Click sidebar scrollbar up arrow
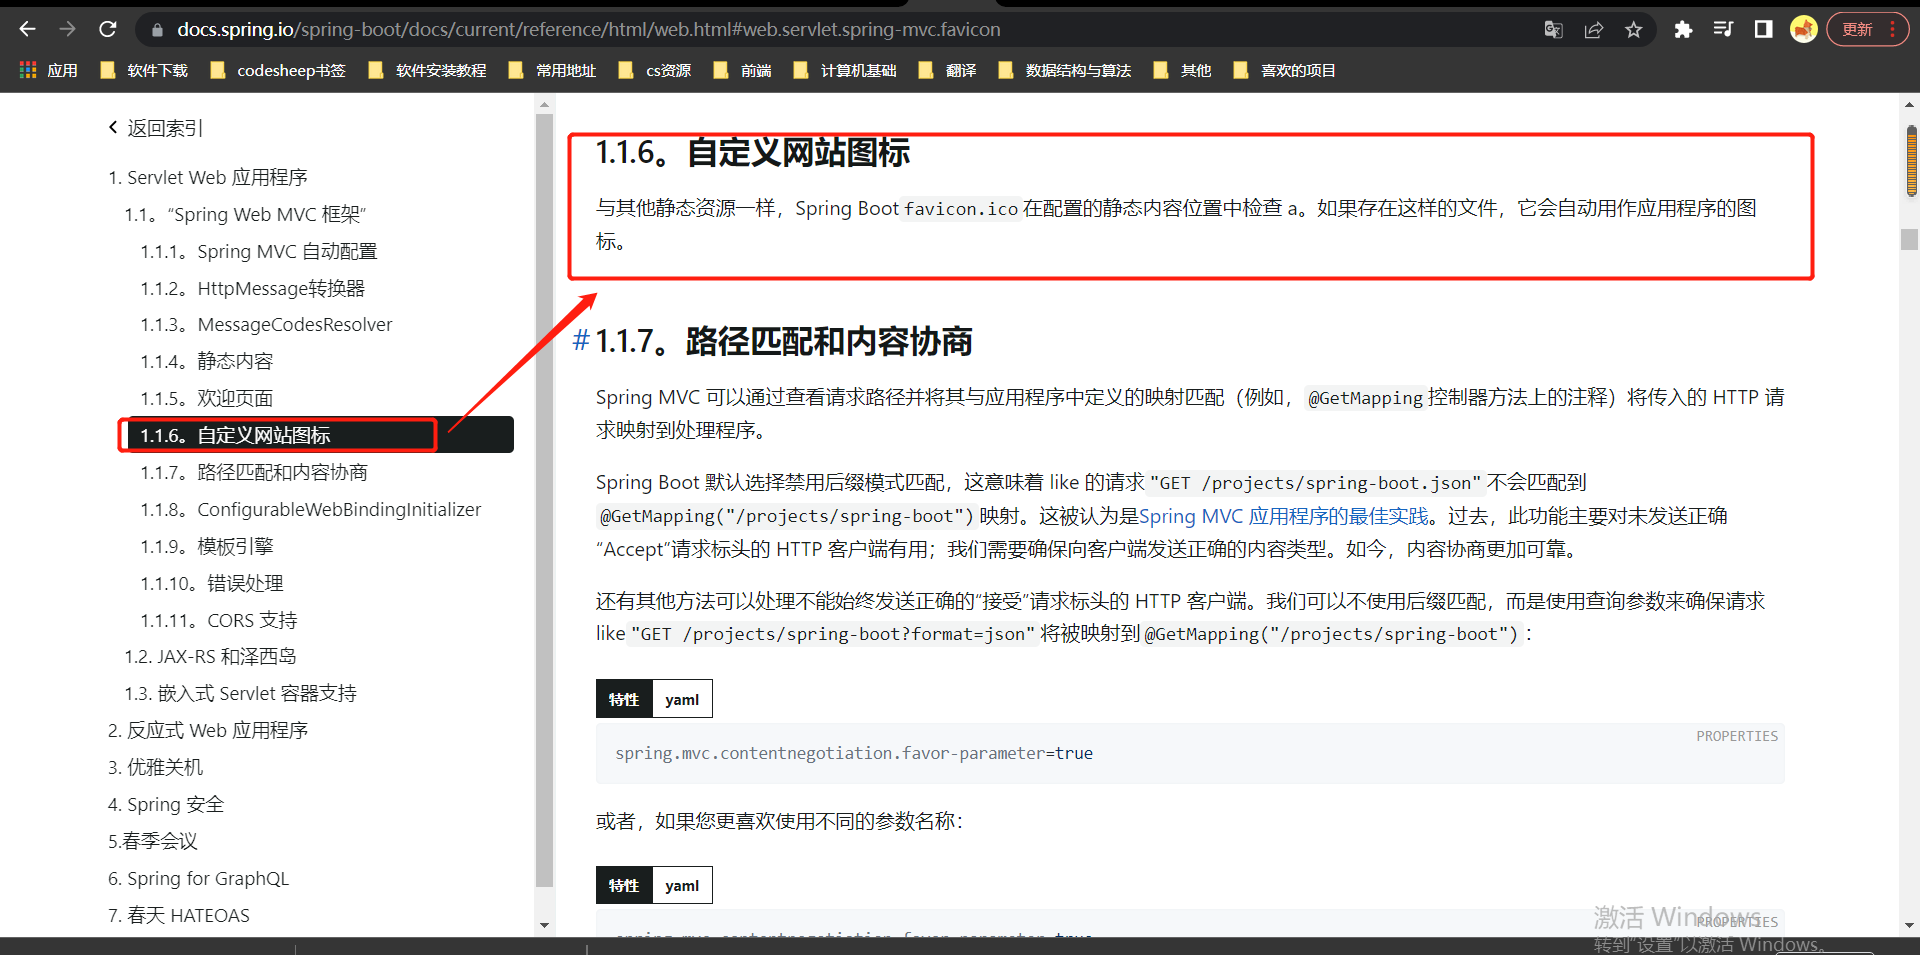The image size is (1920, 955). pyautogui.click(x=545, y=104)
